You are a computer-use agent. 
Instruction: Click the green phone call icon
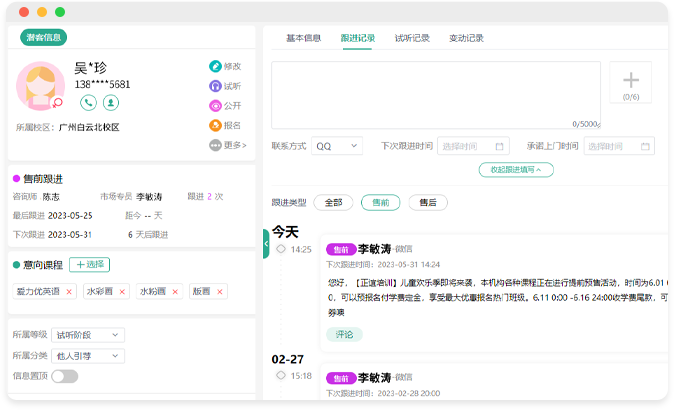pyautogui.click(x=88, y=103)
